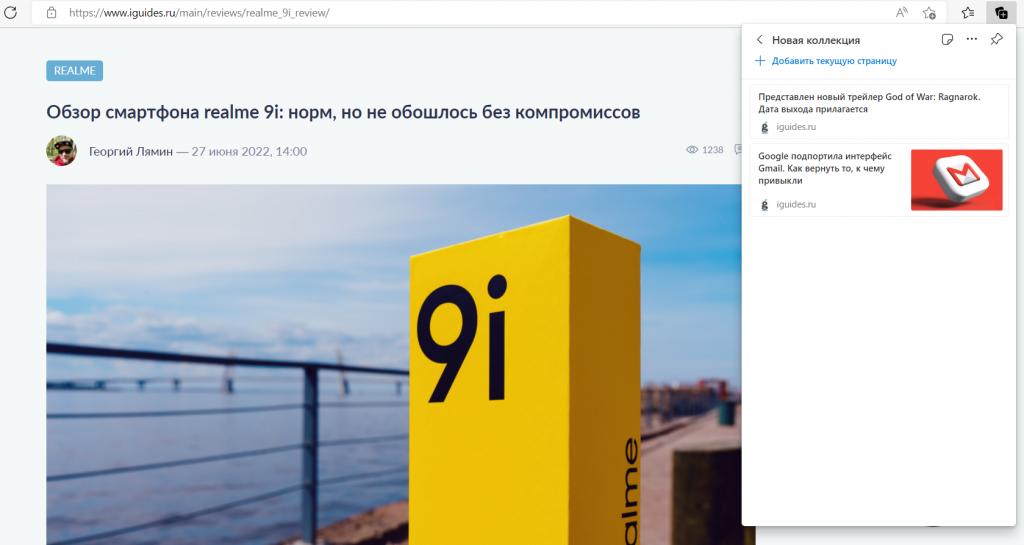Image resolution: width=1024 pixels, height=545 pixels.
Task: Activate the Read Aloud icon
Action: (x=902, y=13)
